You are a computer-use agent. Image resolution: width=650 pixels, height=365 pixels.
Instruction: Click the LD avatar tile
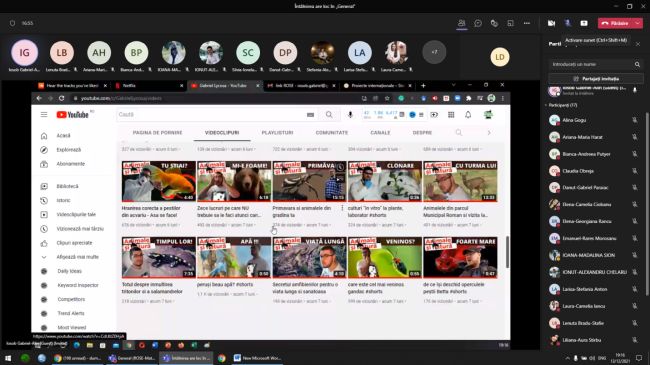click(500, 57)
